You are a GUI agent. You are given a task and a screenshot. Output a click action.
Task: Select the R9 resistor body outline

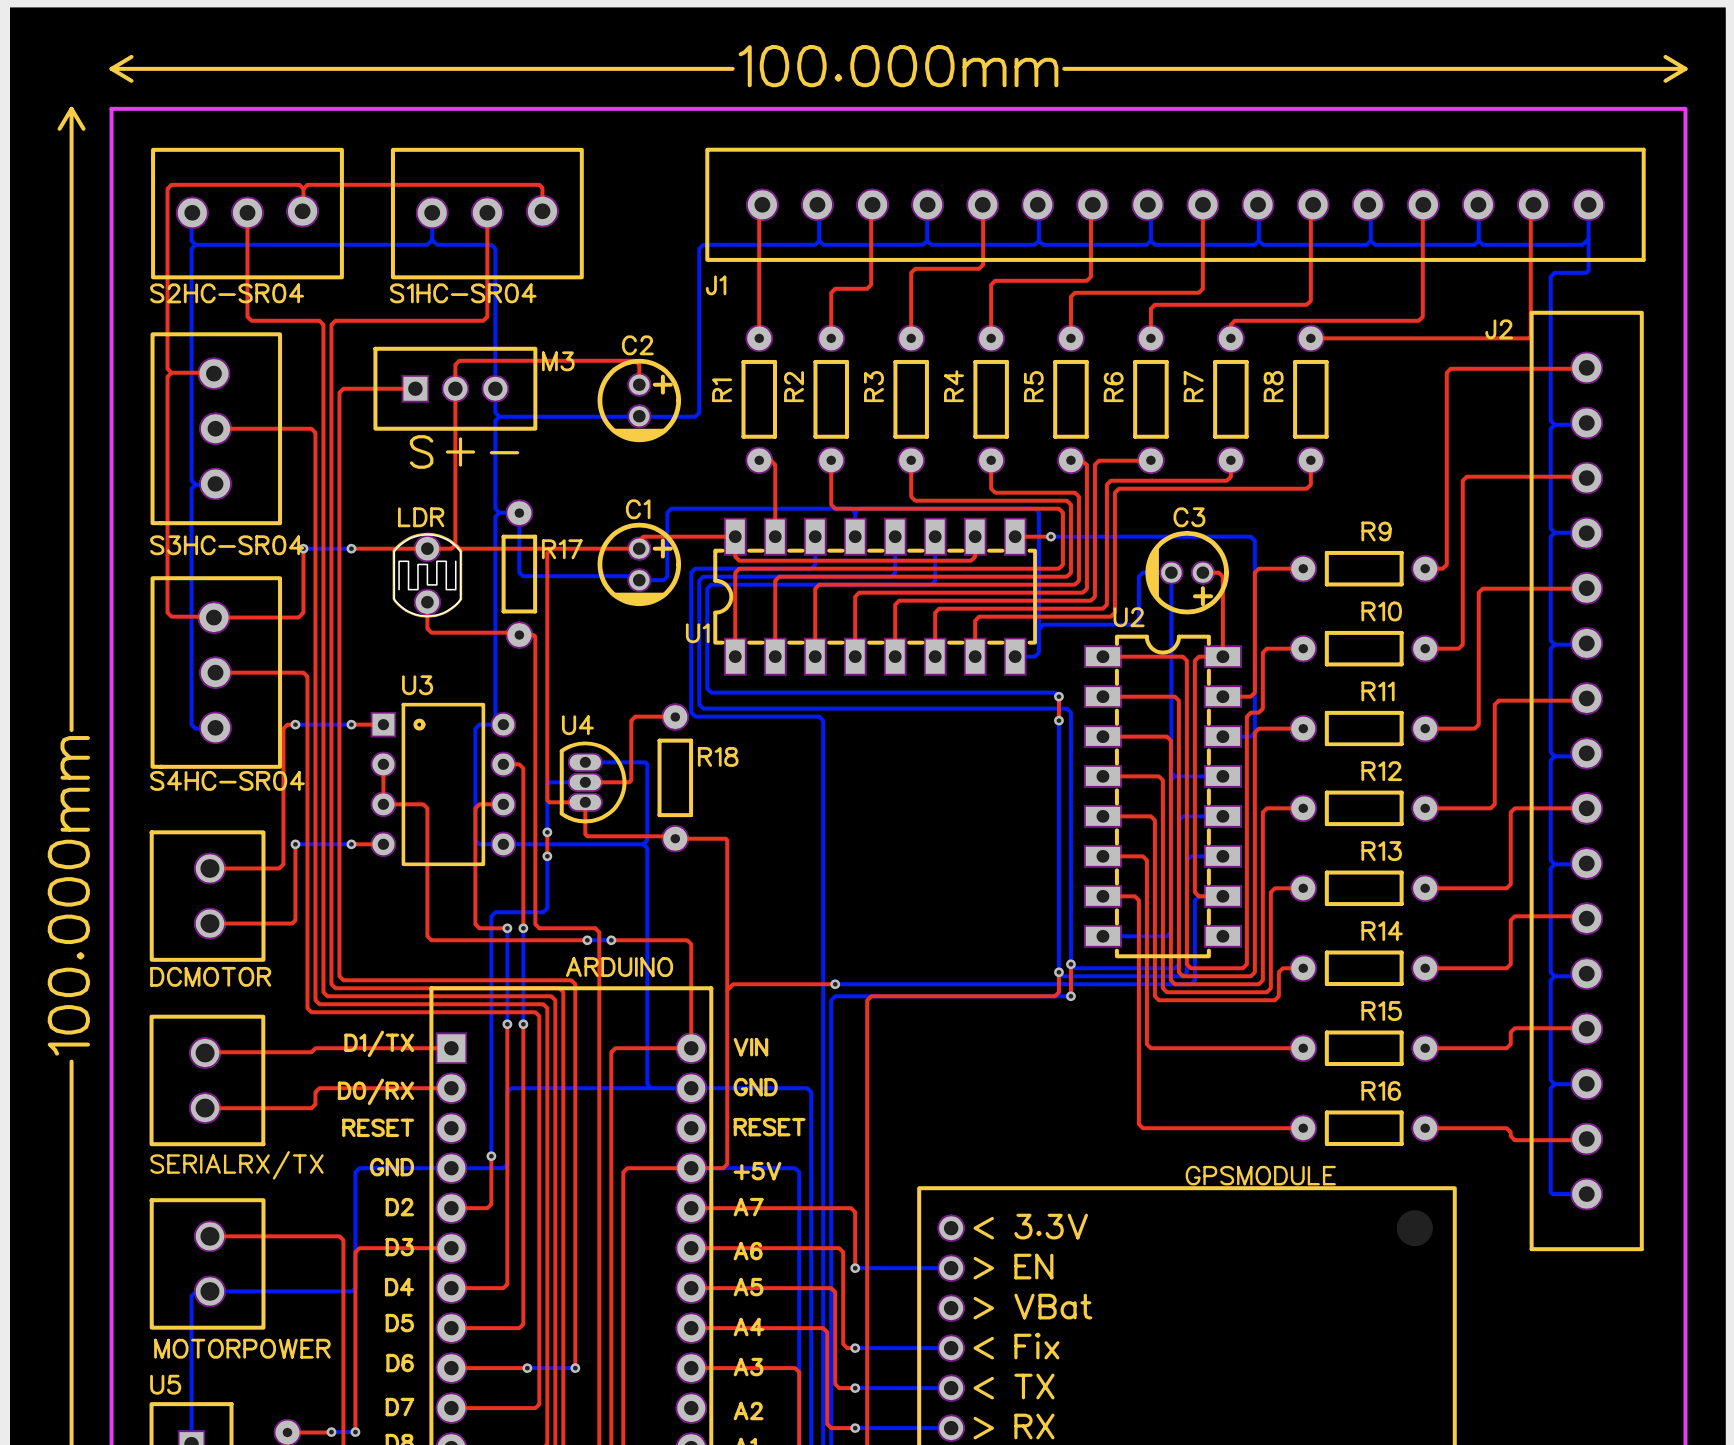pos(1364,569)
